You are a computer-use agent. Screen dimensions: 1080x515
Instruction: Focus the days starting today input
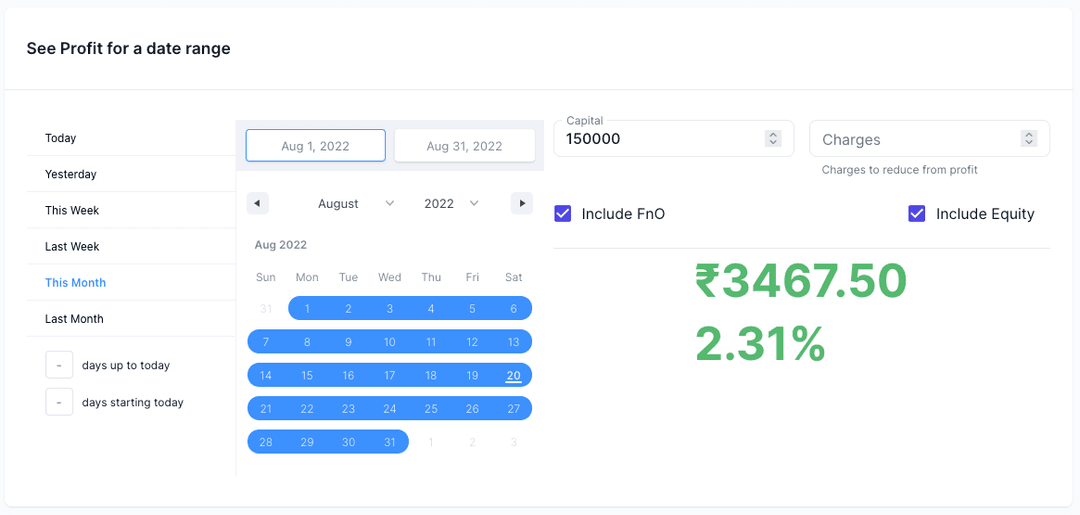(x=59, y=402)
